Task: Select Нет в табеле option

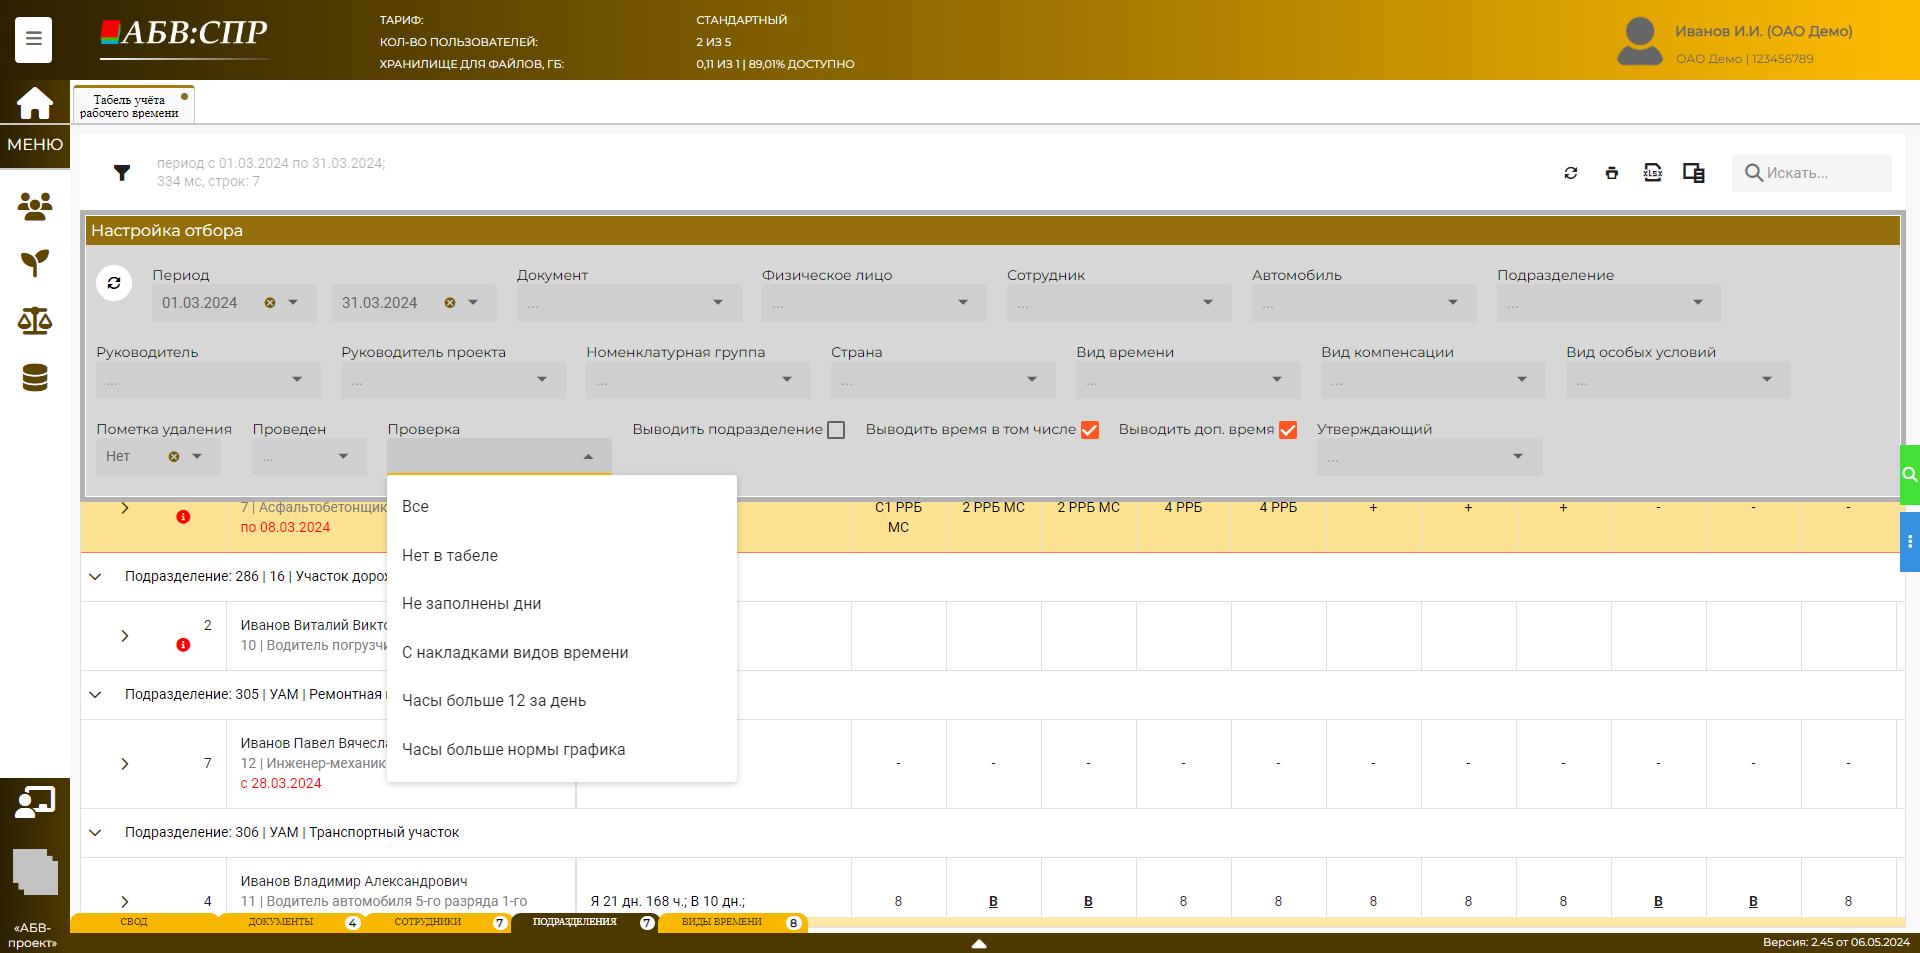Action: coord(450,556)
